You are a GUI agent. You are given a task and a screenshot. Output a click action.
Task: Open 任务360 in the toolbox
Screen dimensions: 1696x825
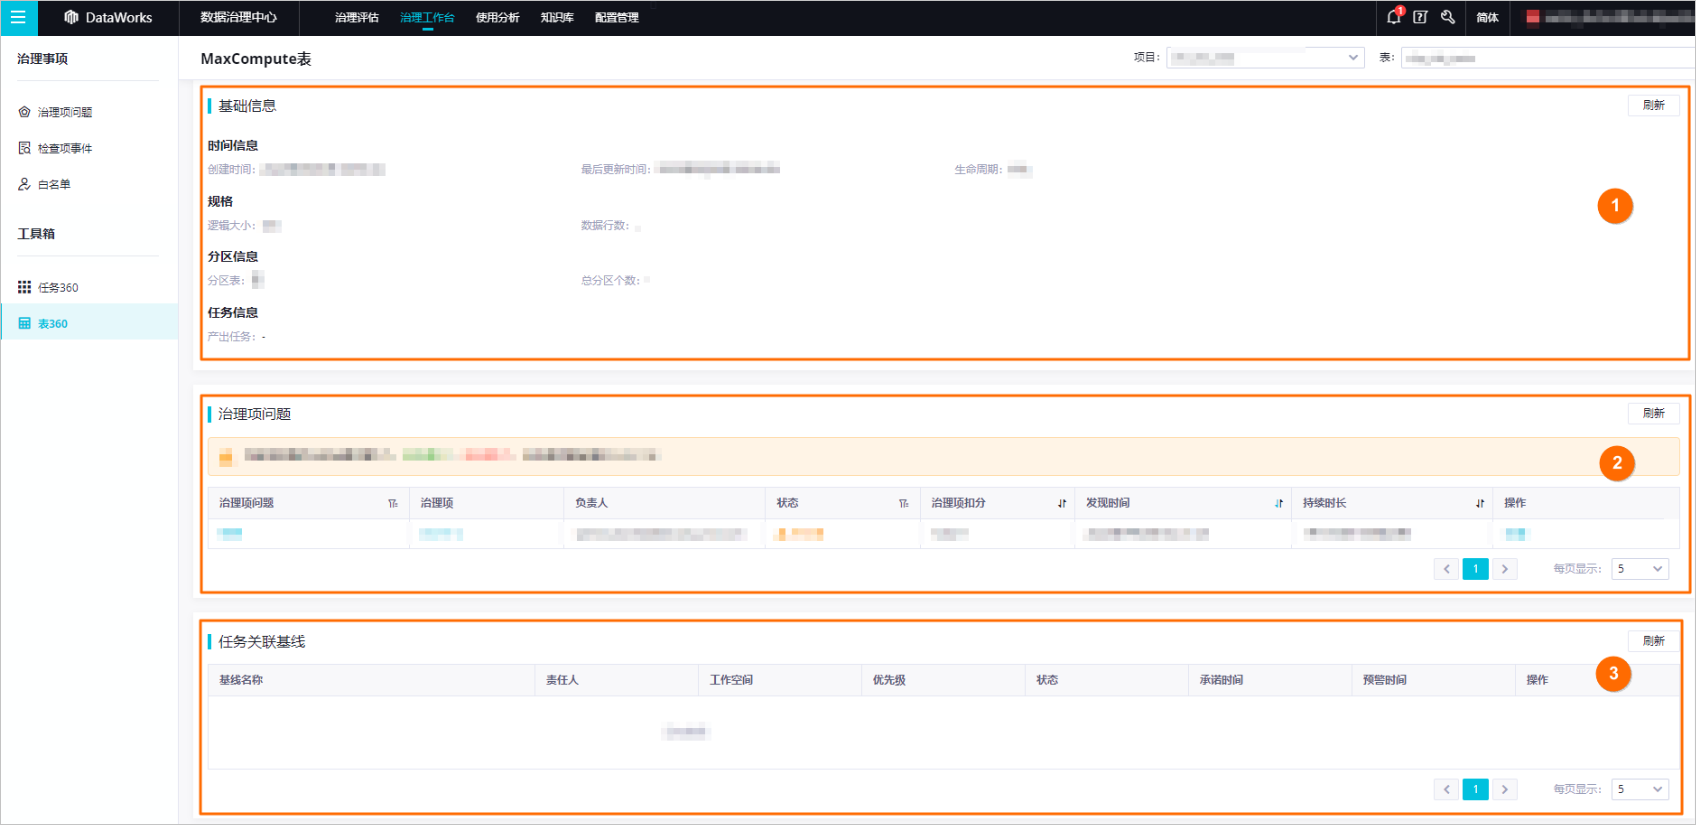pyautogui.click(x=58, y=287)
